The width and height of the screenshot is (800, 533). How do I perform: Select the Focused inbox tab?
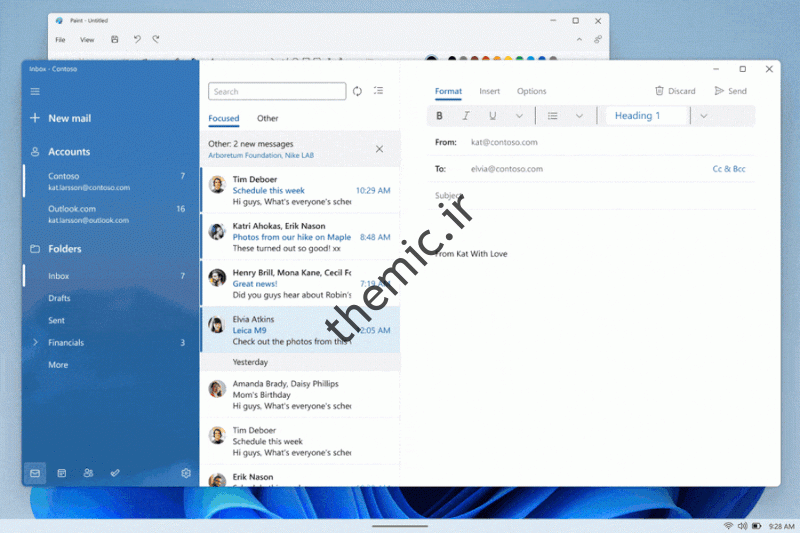pos(223,118)
